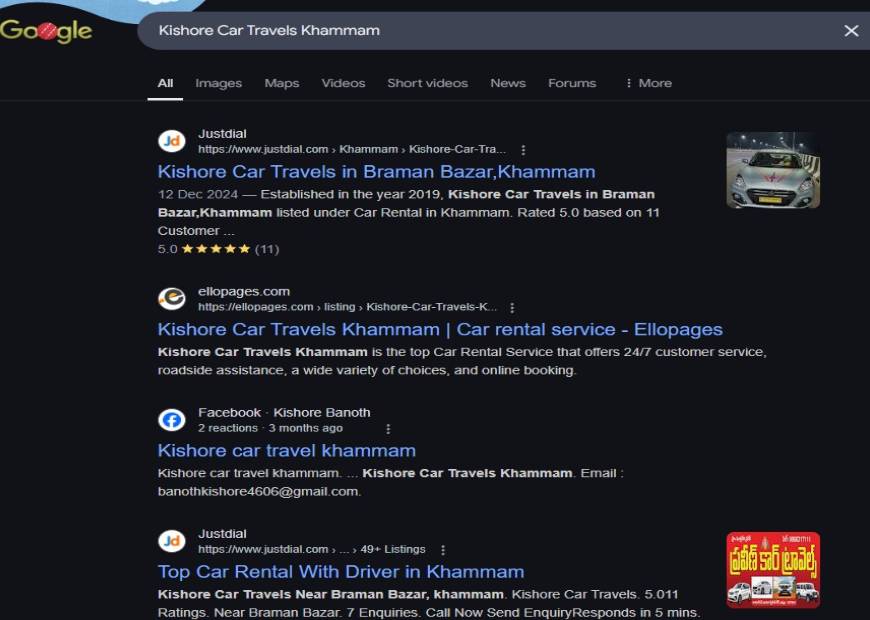Click the Justdial site name of first result
The width and height of the screenshot is (870, 620).
tap(222, 134)
